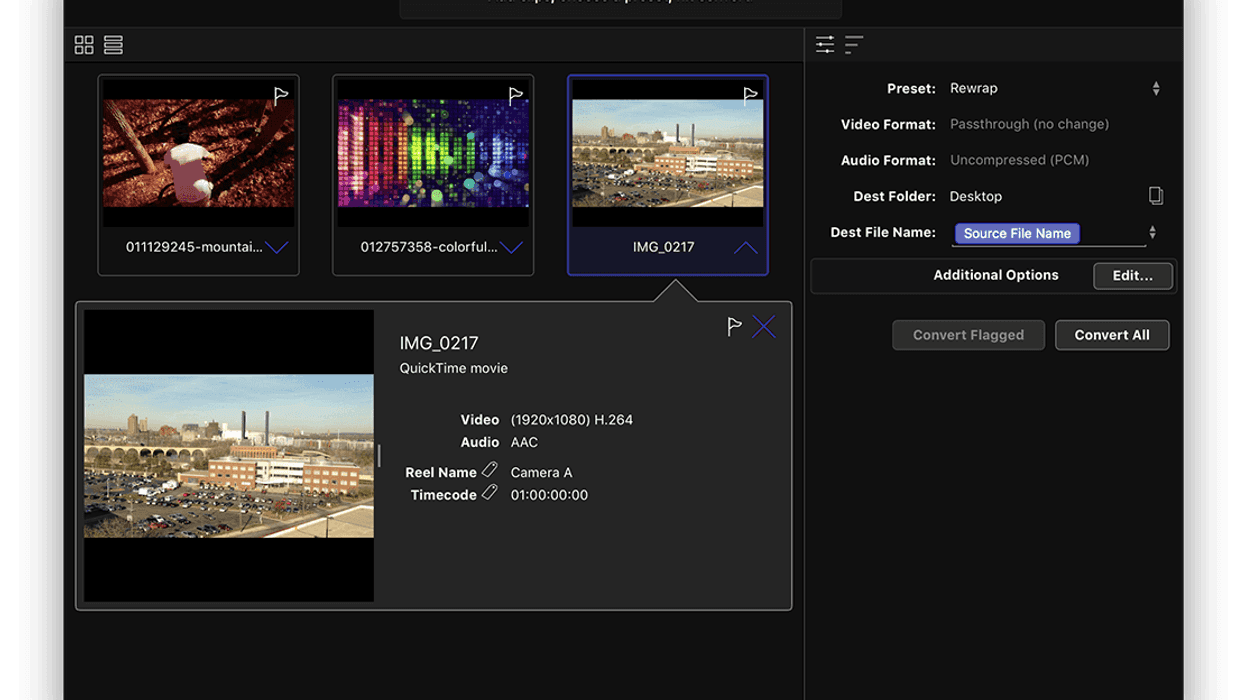Edit the Reel Name tag icon
Screen dimensions: 1245x700
tap(489, 470)
